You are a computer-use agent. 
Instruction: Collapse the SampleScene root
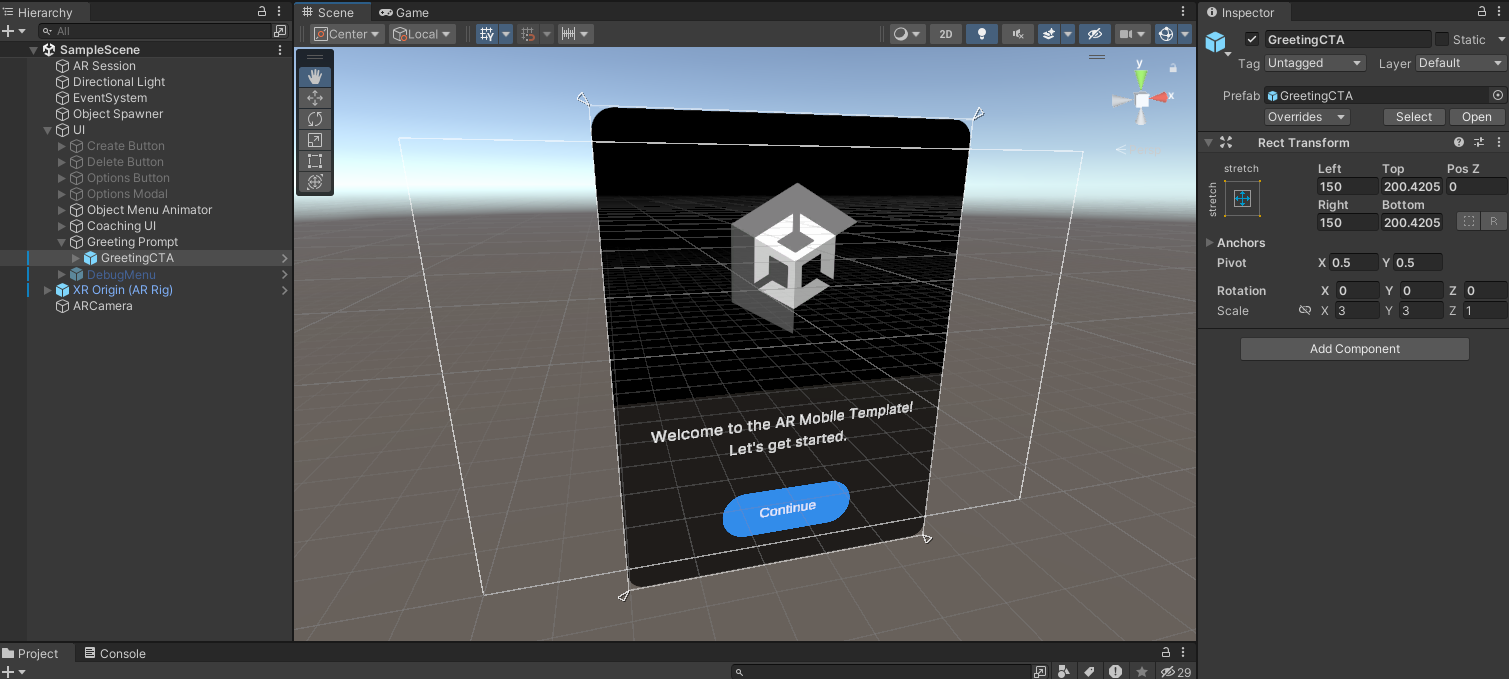[34, 50]
